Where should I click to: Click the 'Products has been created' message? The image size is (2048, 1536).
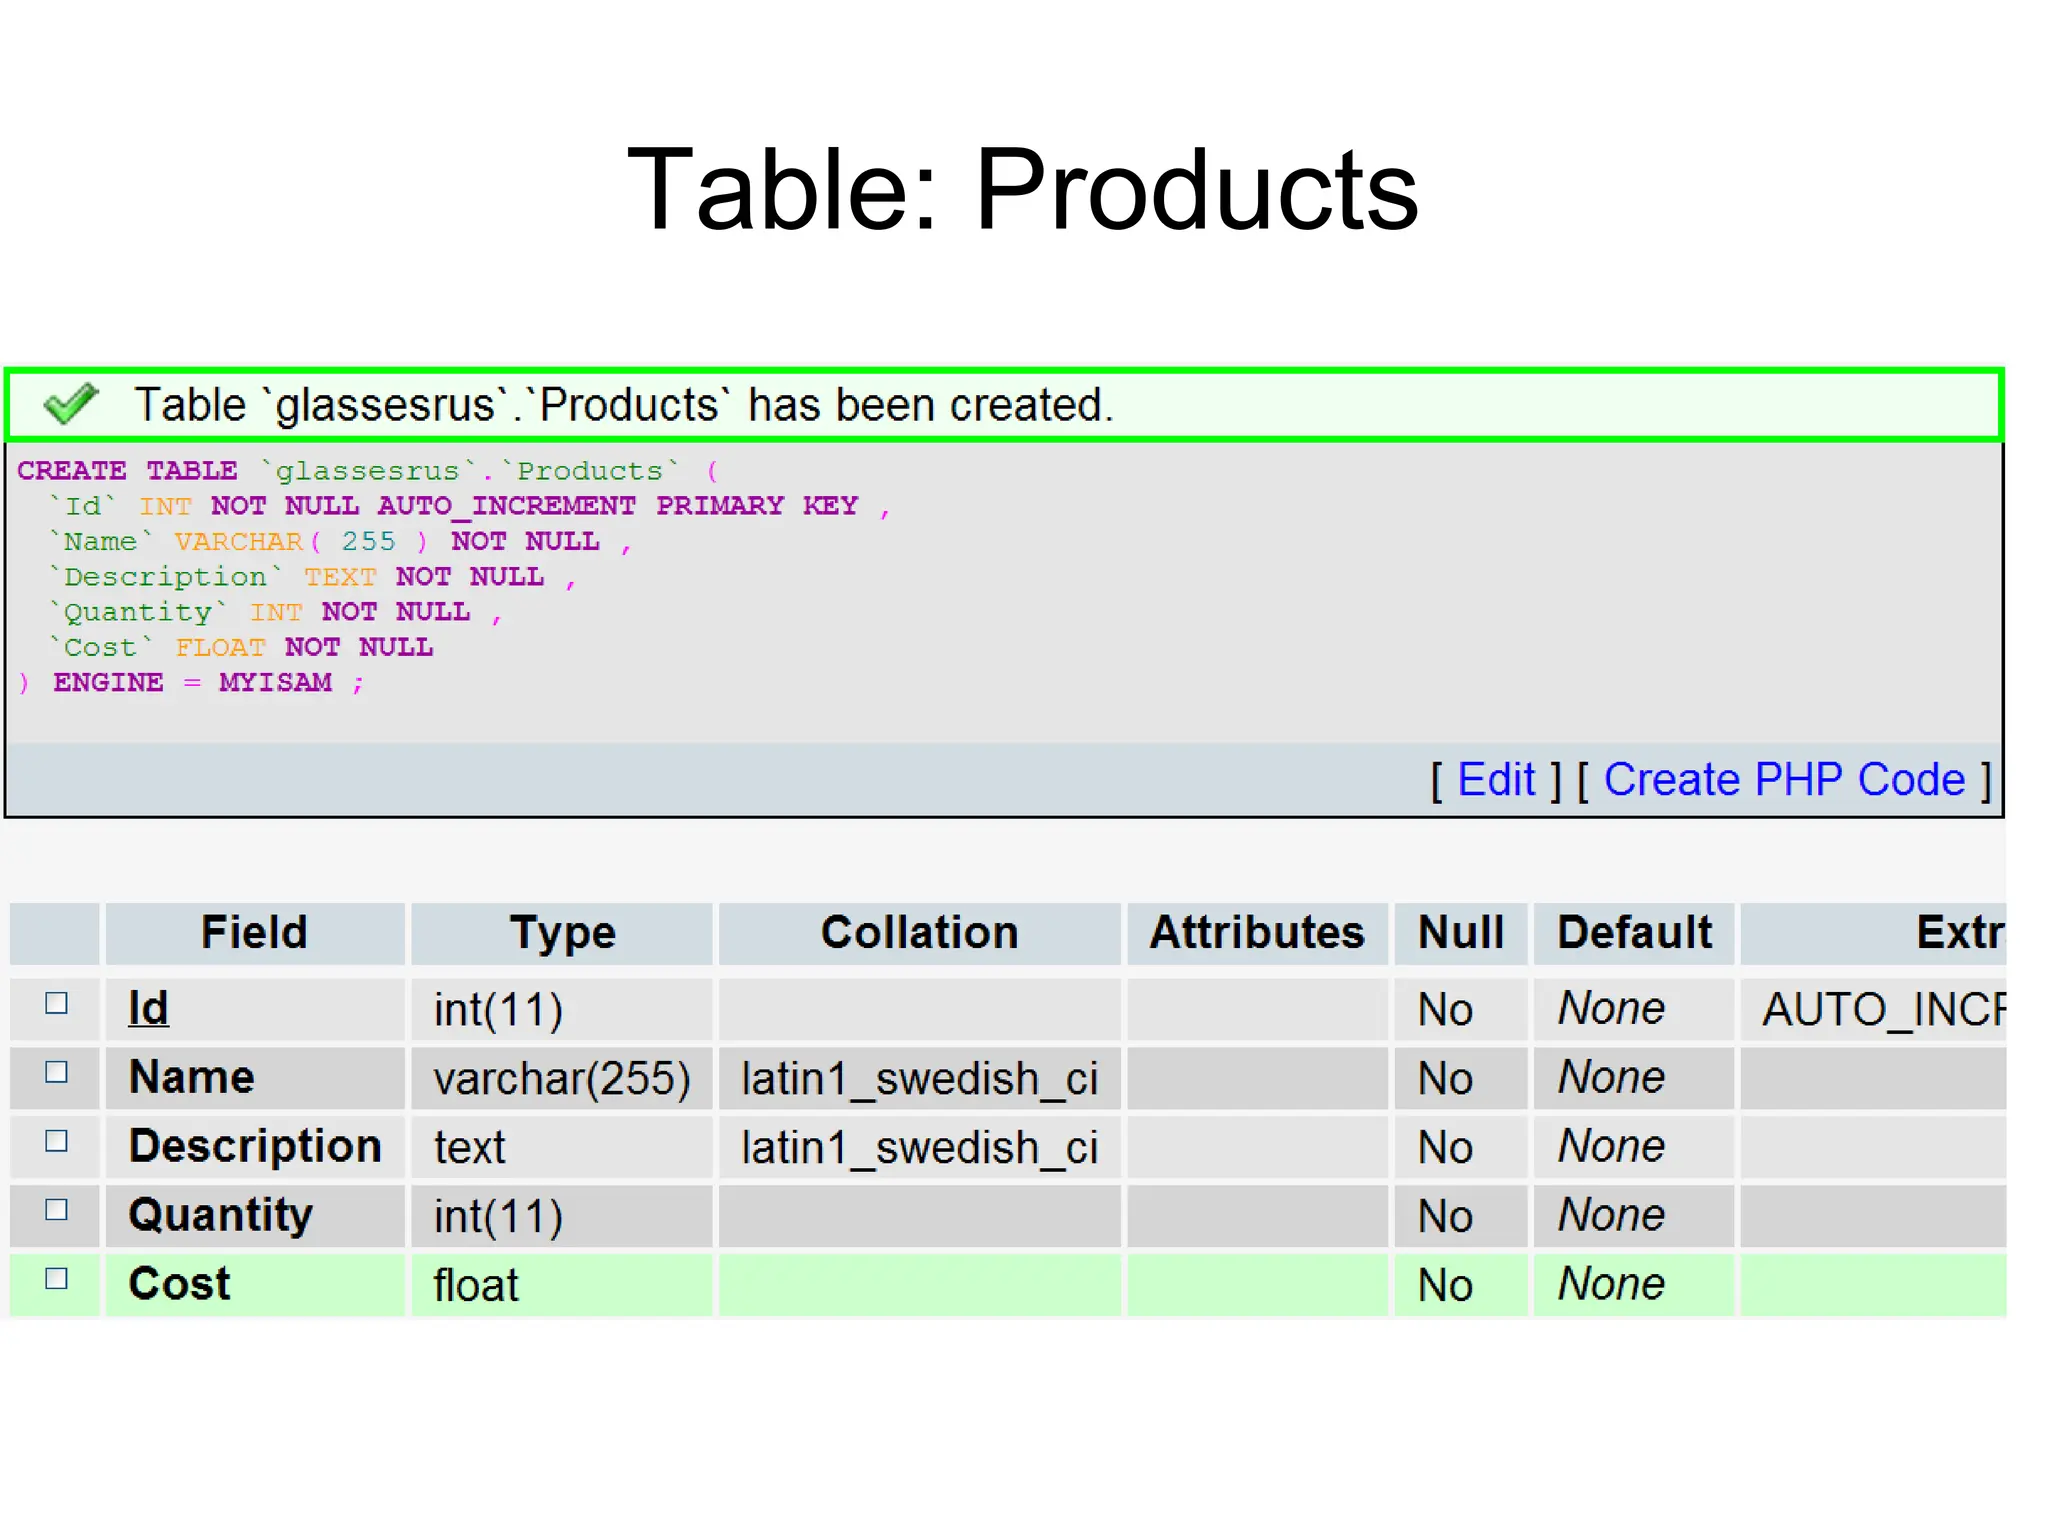(x=624, y=405)
